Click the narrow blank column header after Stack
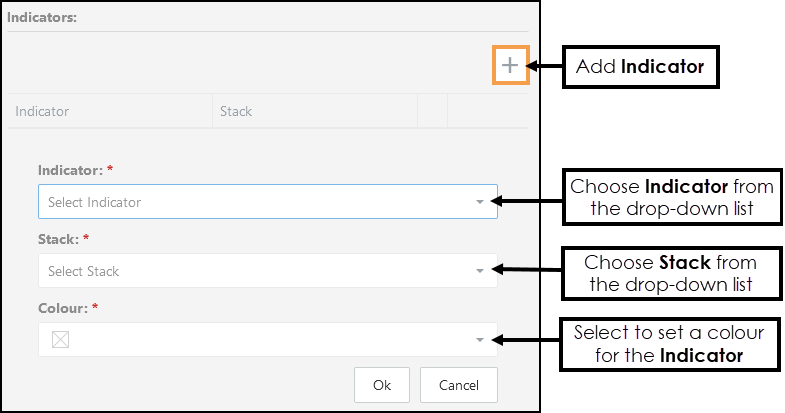This screenshot has width=785, height=413. click(x=432, y=111)
